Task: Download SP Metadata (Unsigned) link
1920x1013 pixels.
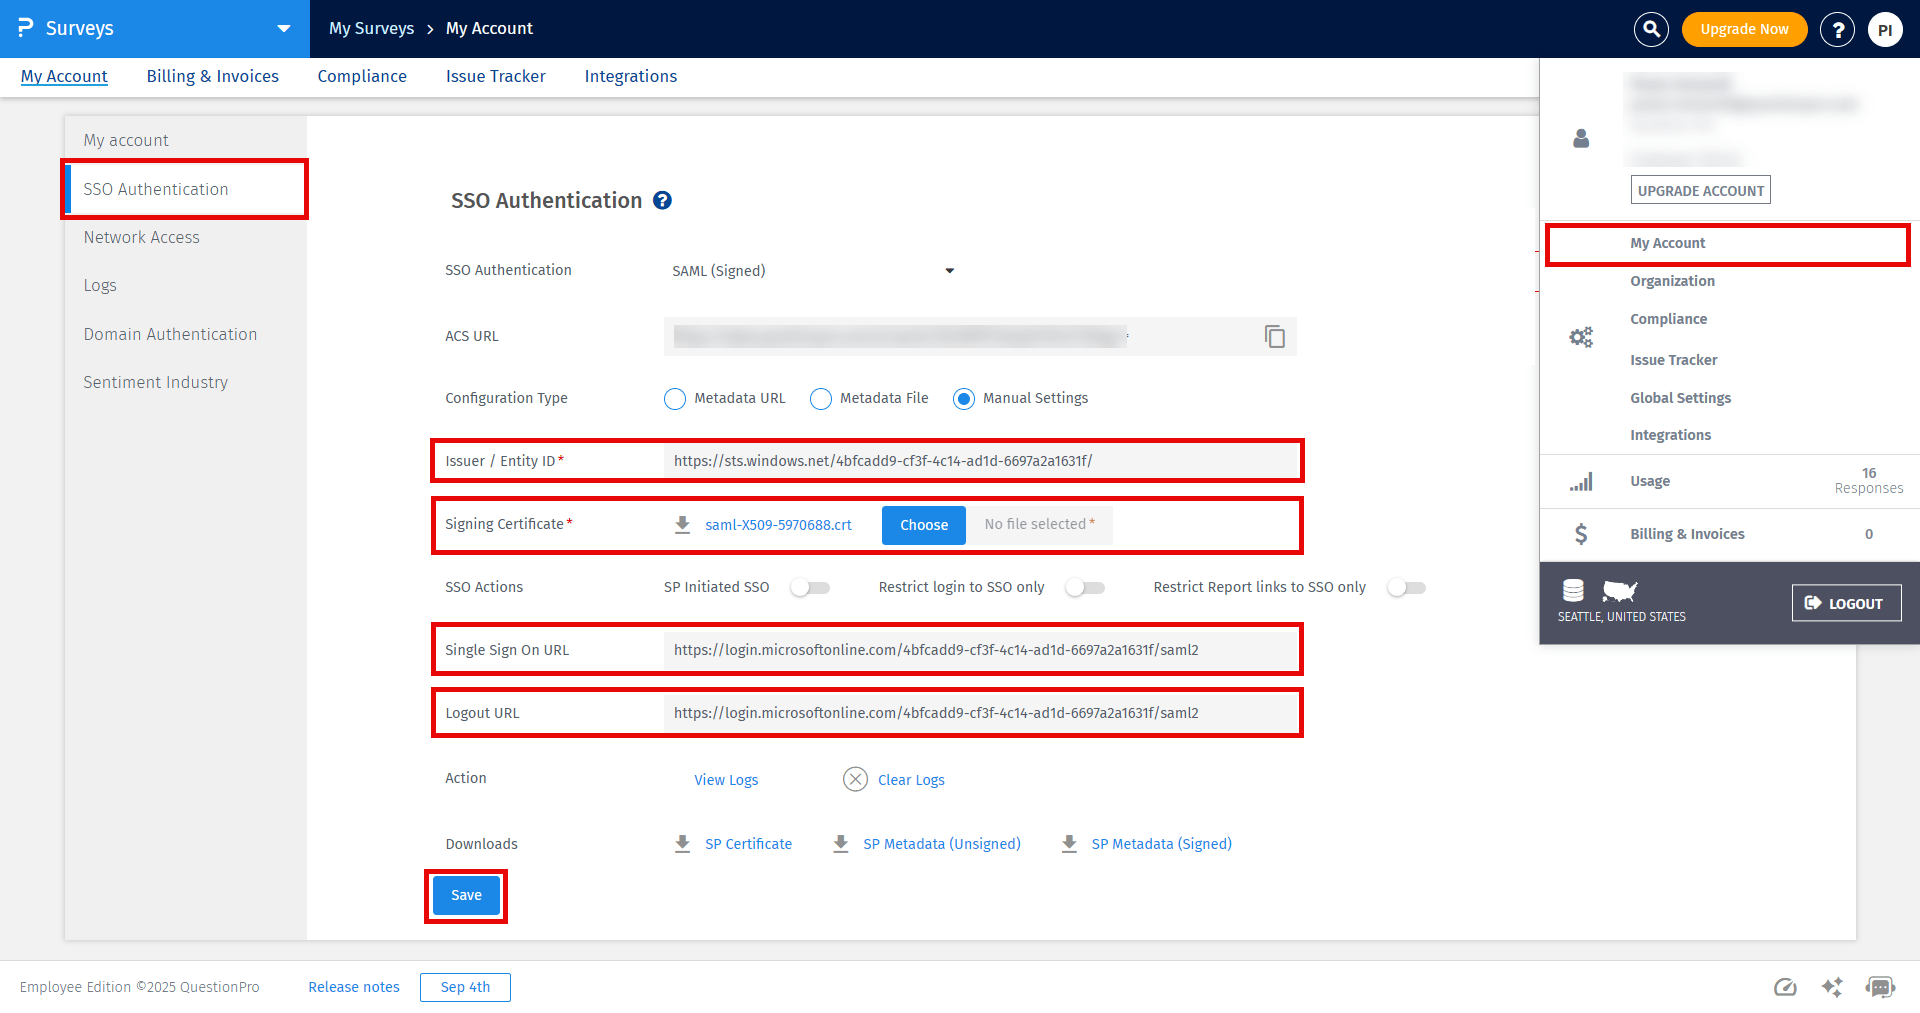Action: pyautogui.click(x=942, y=844)
